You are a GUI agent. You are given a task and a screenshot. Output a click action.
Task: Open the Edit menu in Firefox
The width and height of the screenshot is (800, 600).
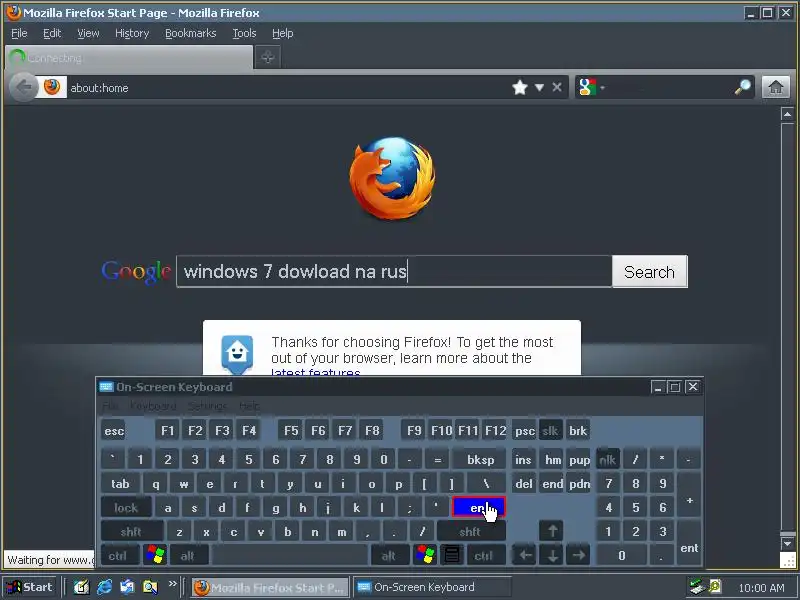52,33
